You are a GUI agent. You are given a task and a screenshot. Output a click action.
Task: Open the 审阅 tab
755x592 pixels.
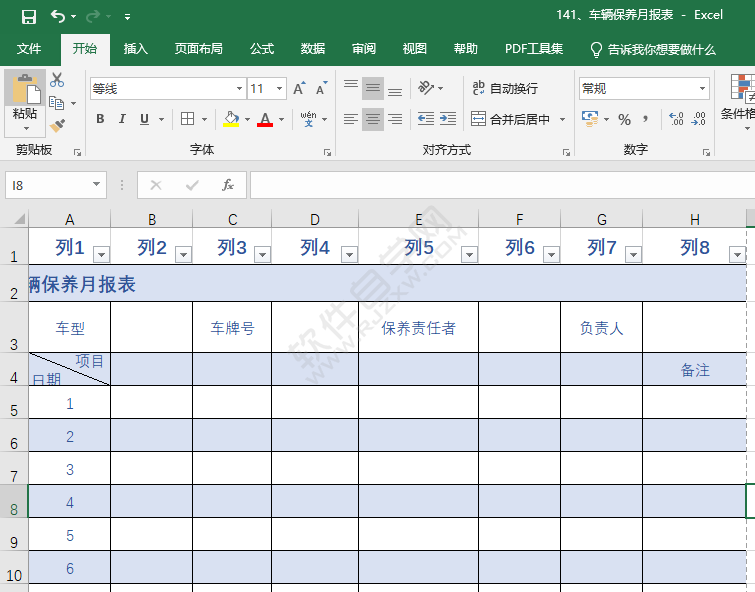coord(364,49)
